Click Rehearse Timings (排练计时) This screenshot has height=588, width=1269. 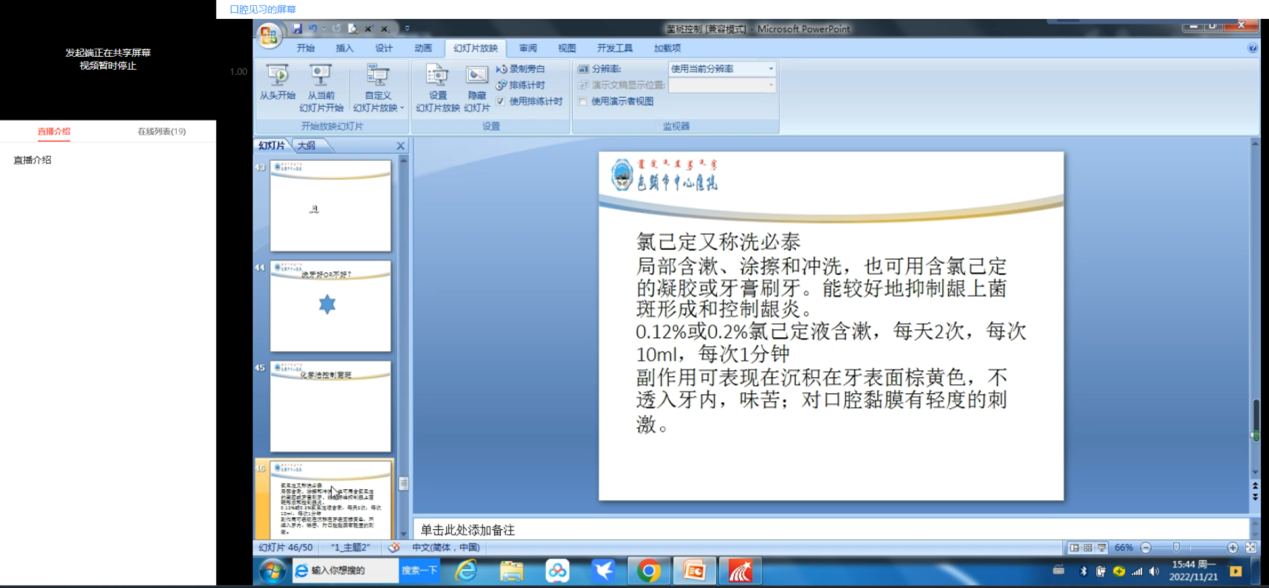pyautogui.click(x=521, y=85)
